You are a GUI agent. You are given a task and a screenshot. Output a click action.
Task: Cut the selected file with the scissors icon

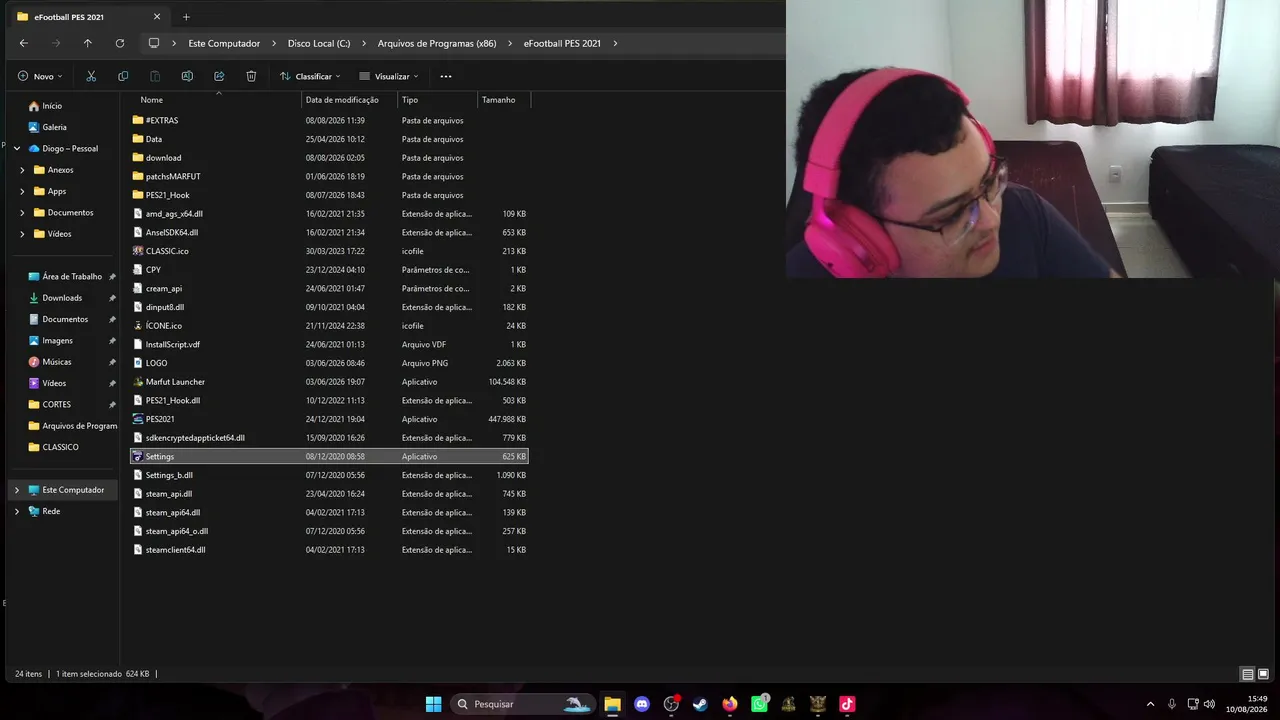point(91,76)
